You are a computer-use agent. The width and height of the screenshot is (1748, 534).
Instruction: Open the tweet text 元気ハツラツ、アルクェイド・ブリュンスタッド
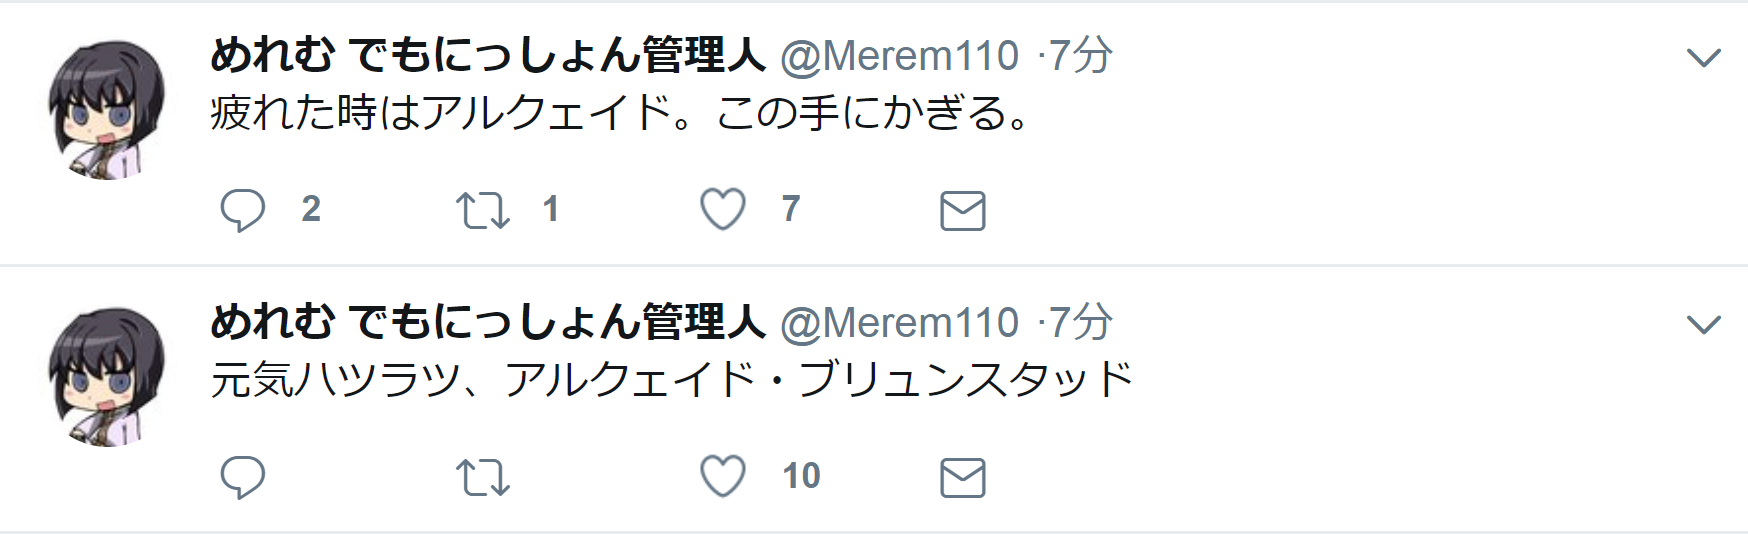click(x=672, y=380)
